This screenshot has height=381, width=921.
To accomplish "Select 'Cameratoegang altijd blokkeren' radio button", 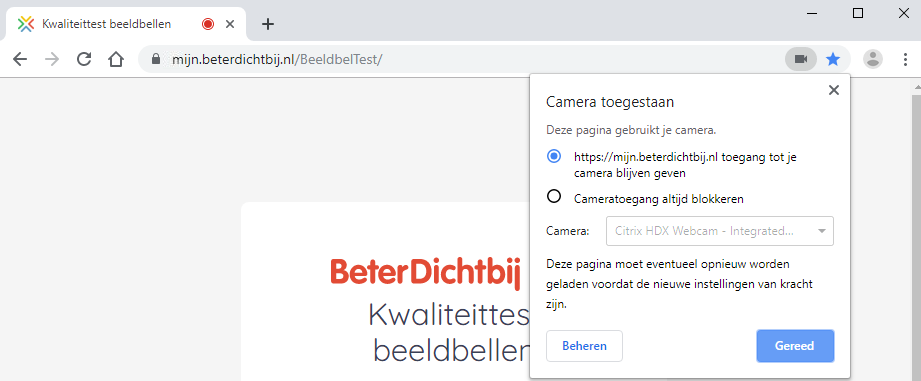I will (x=553, y=196).
